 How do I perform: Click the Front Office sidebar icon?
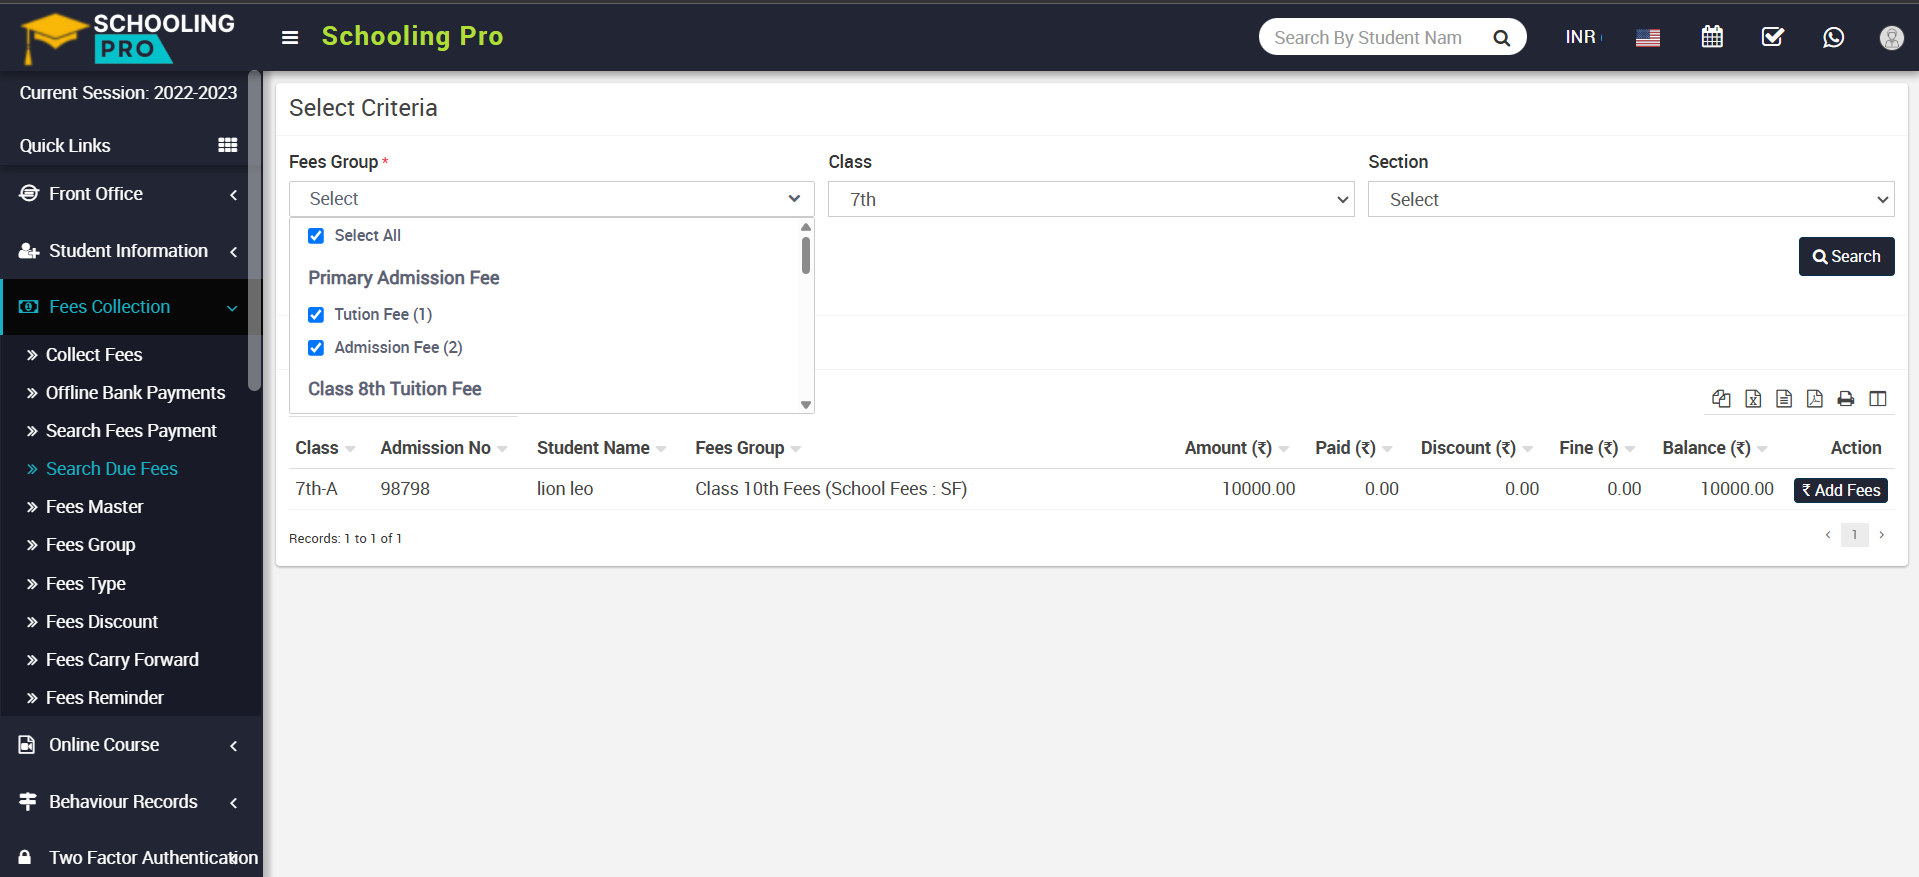click(29, 193)
